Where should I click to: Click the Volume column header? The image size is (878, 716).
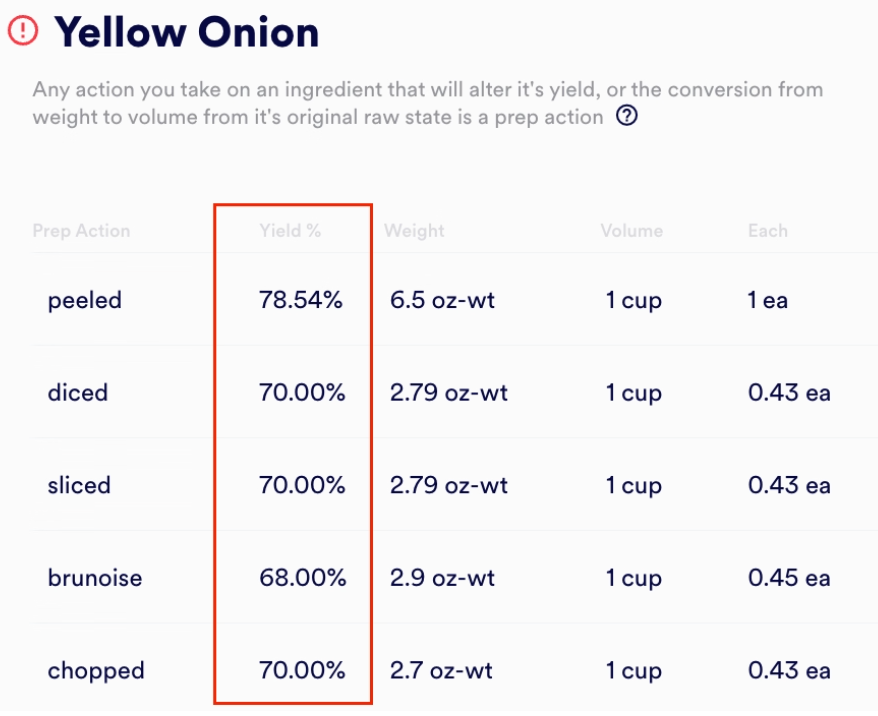pyautogui.click(x=631, y=231)
